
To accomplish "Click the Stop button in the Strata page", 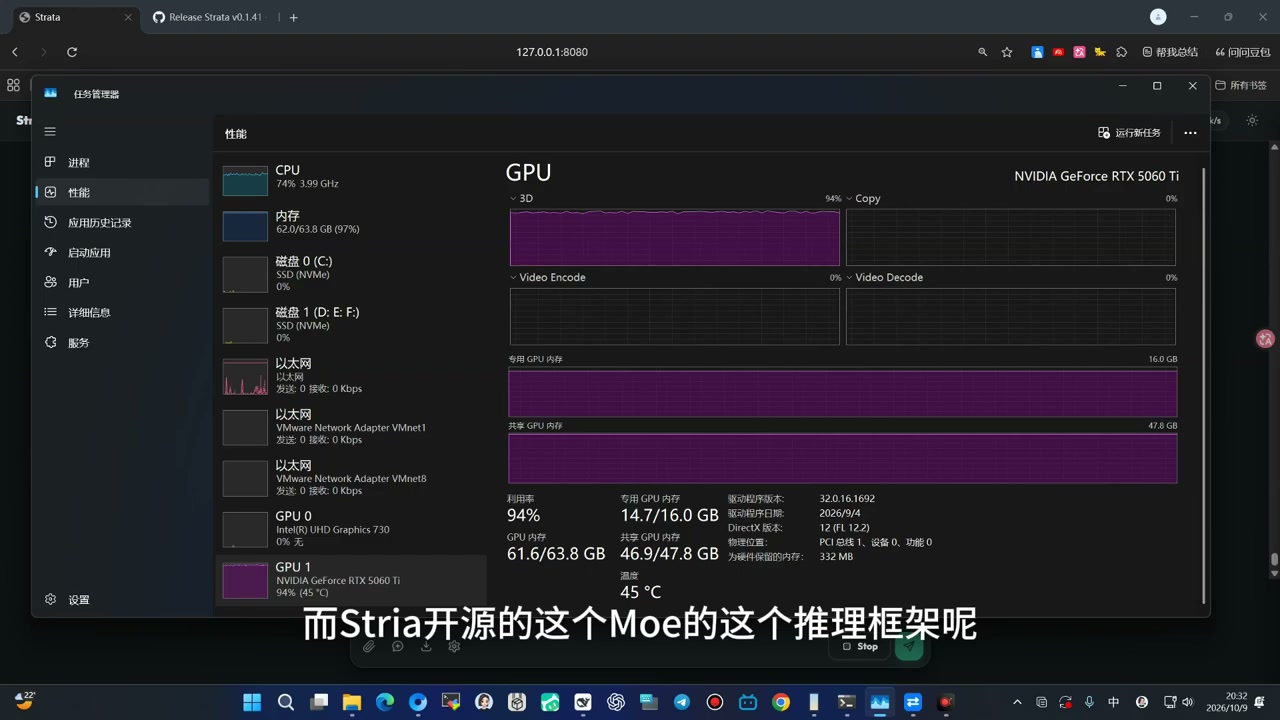I will [x=860, y=646].
